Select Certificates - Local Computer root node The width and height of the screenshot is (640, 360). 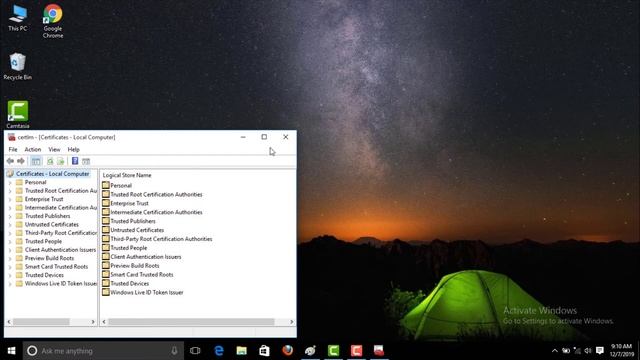[x=52, y=174]
